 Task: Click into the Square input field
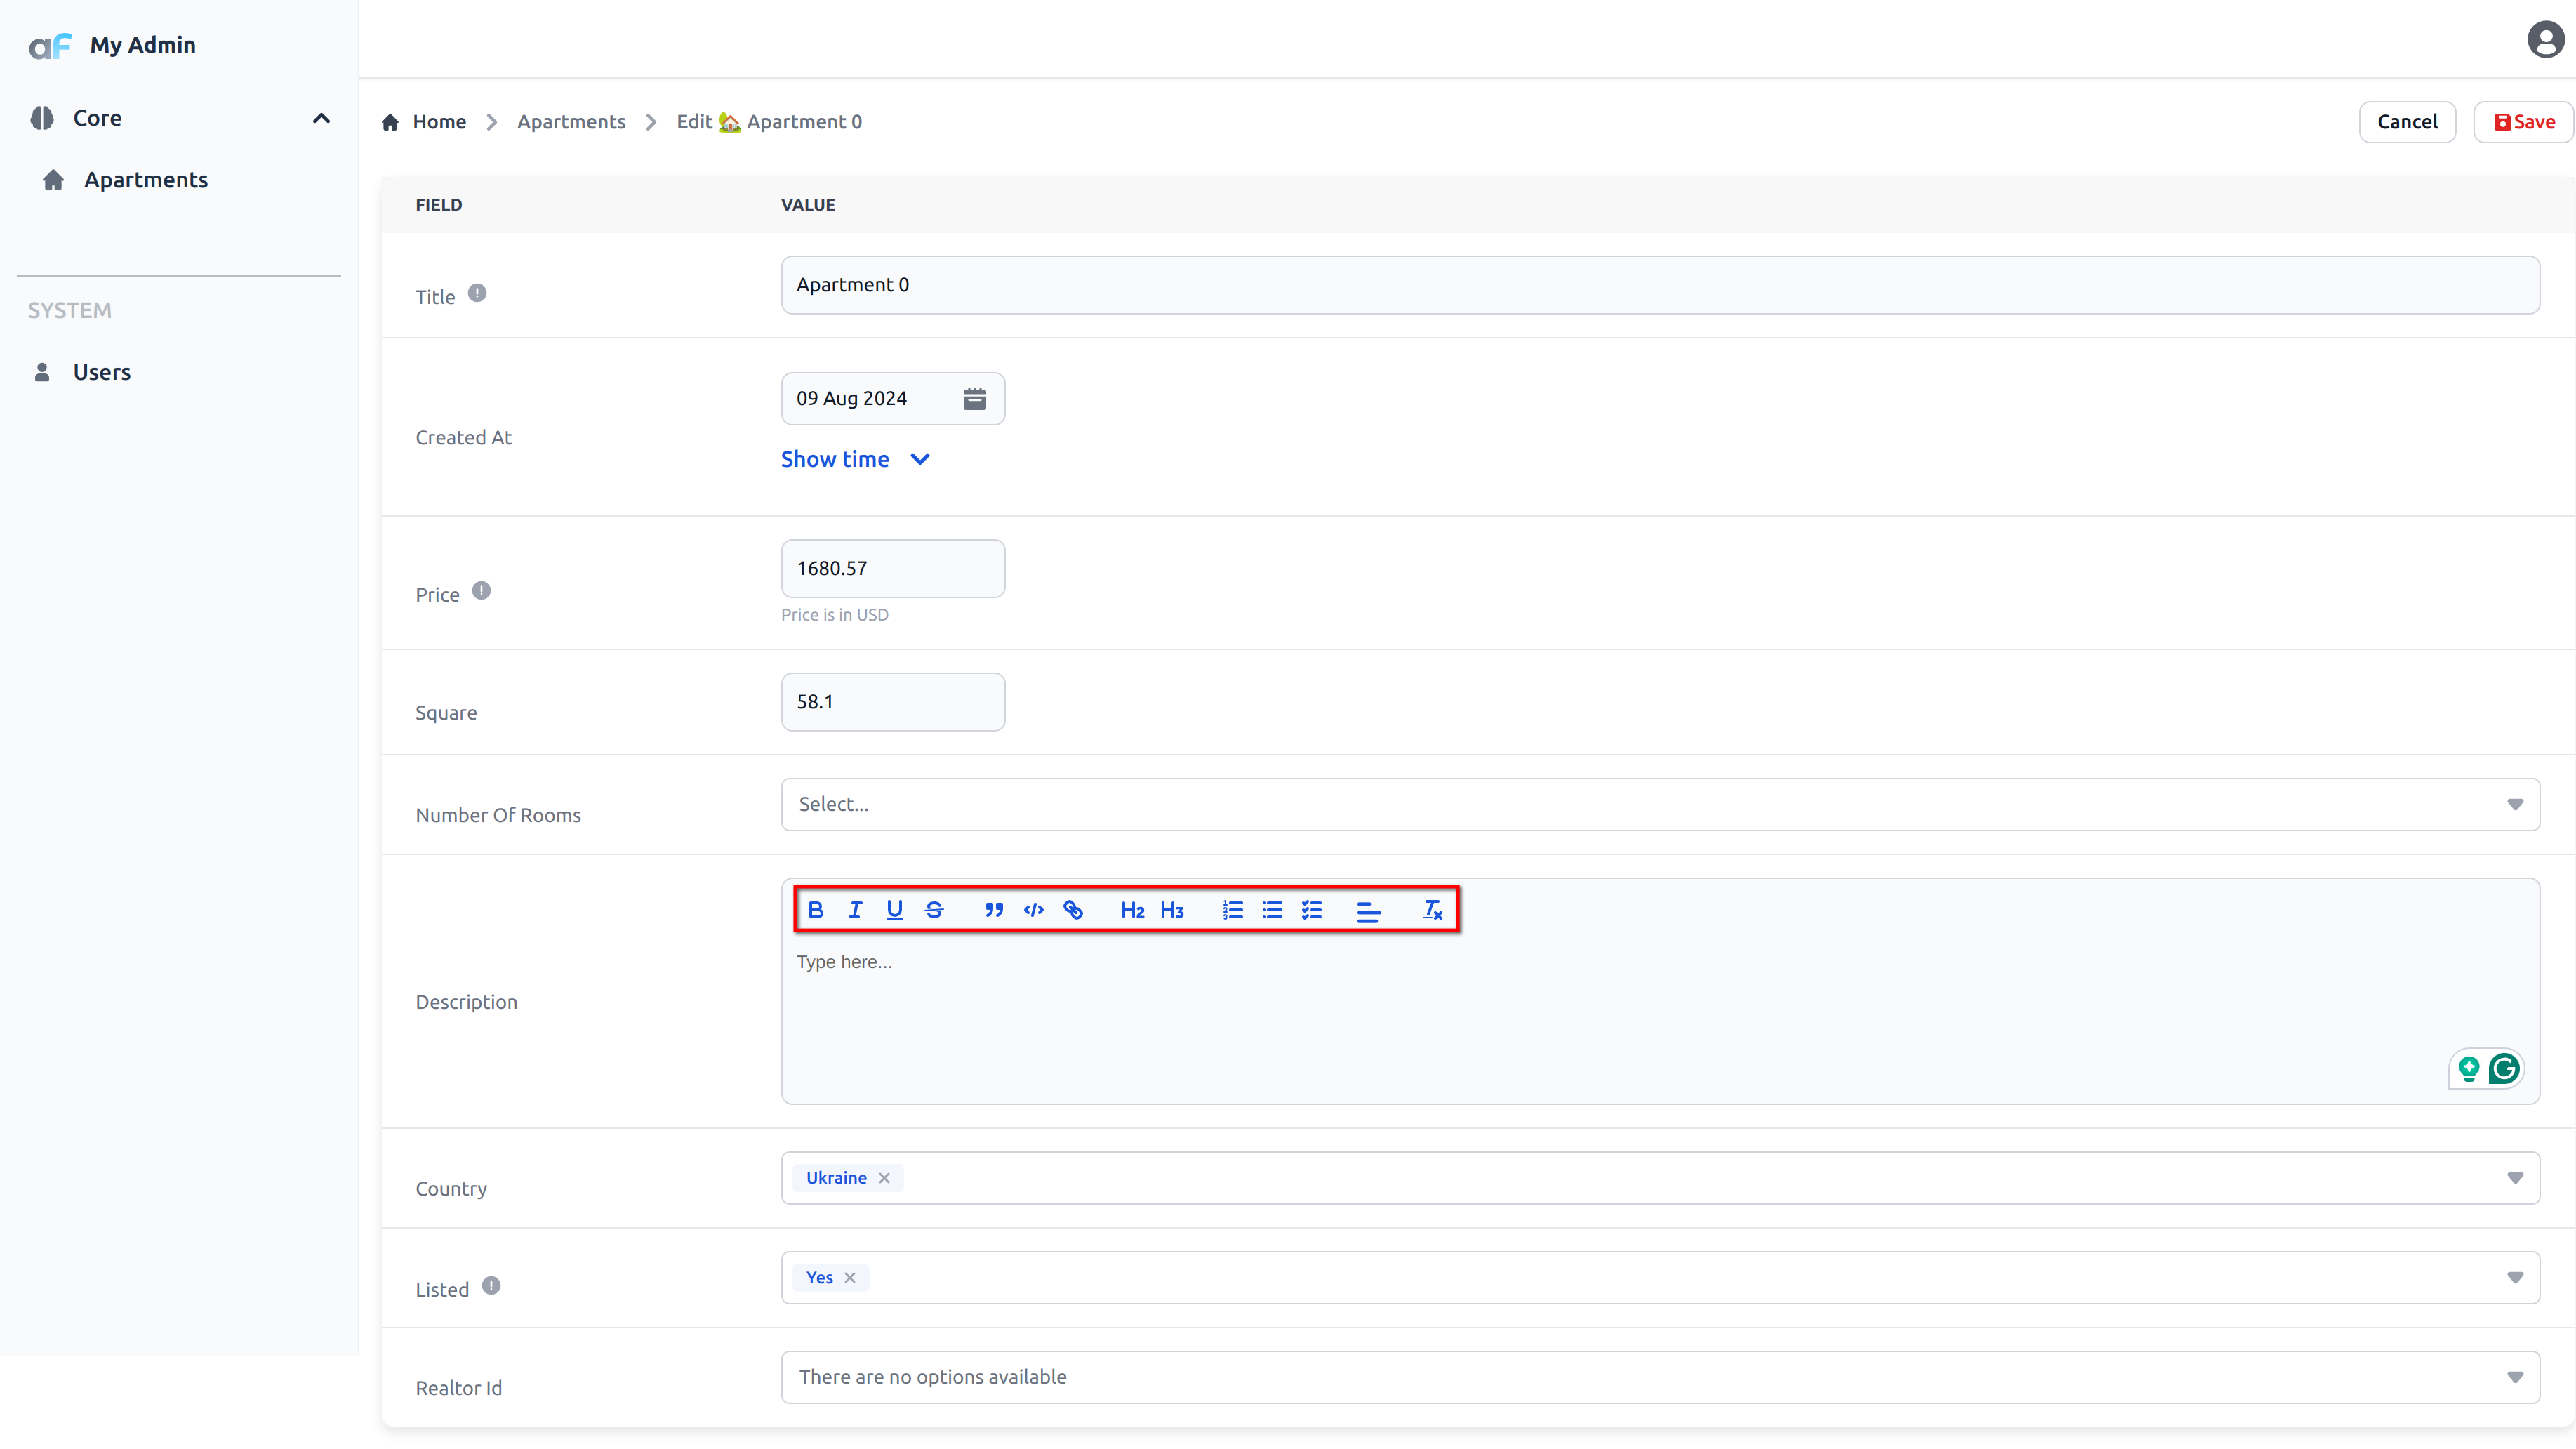click(893, 702)
